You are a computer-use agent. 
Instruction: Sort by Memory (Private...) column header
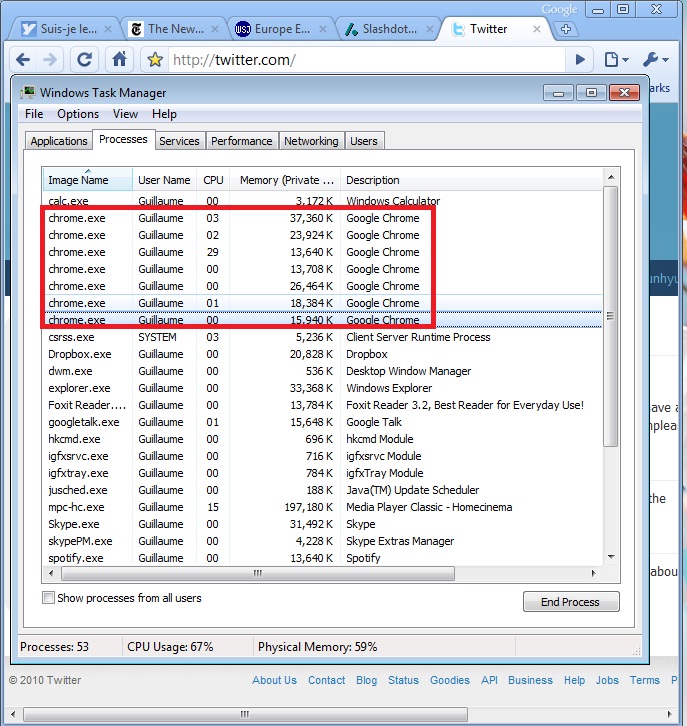[x=285, y=180]
